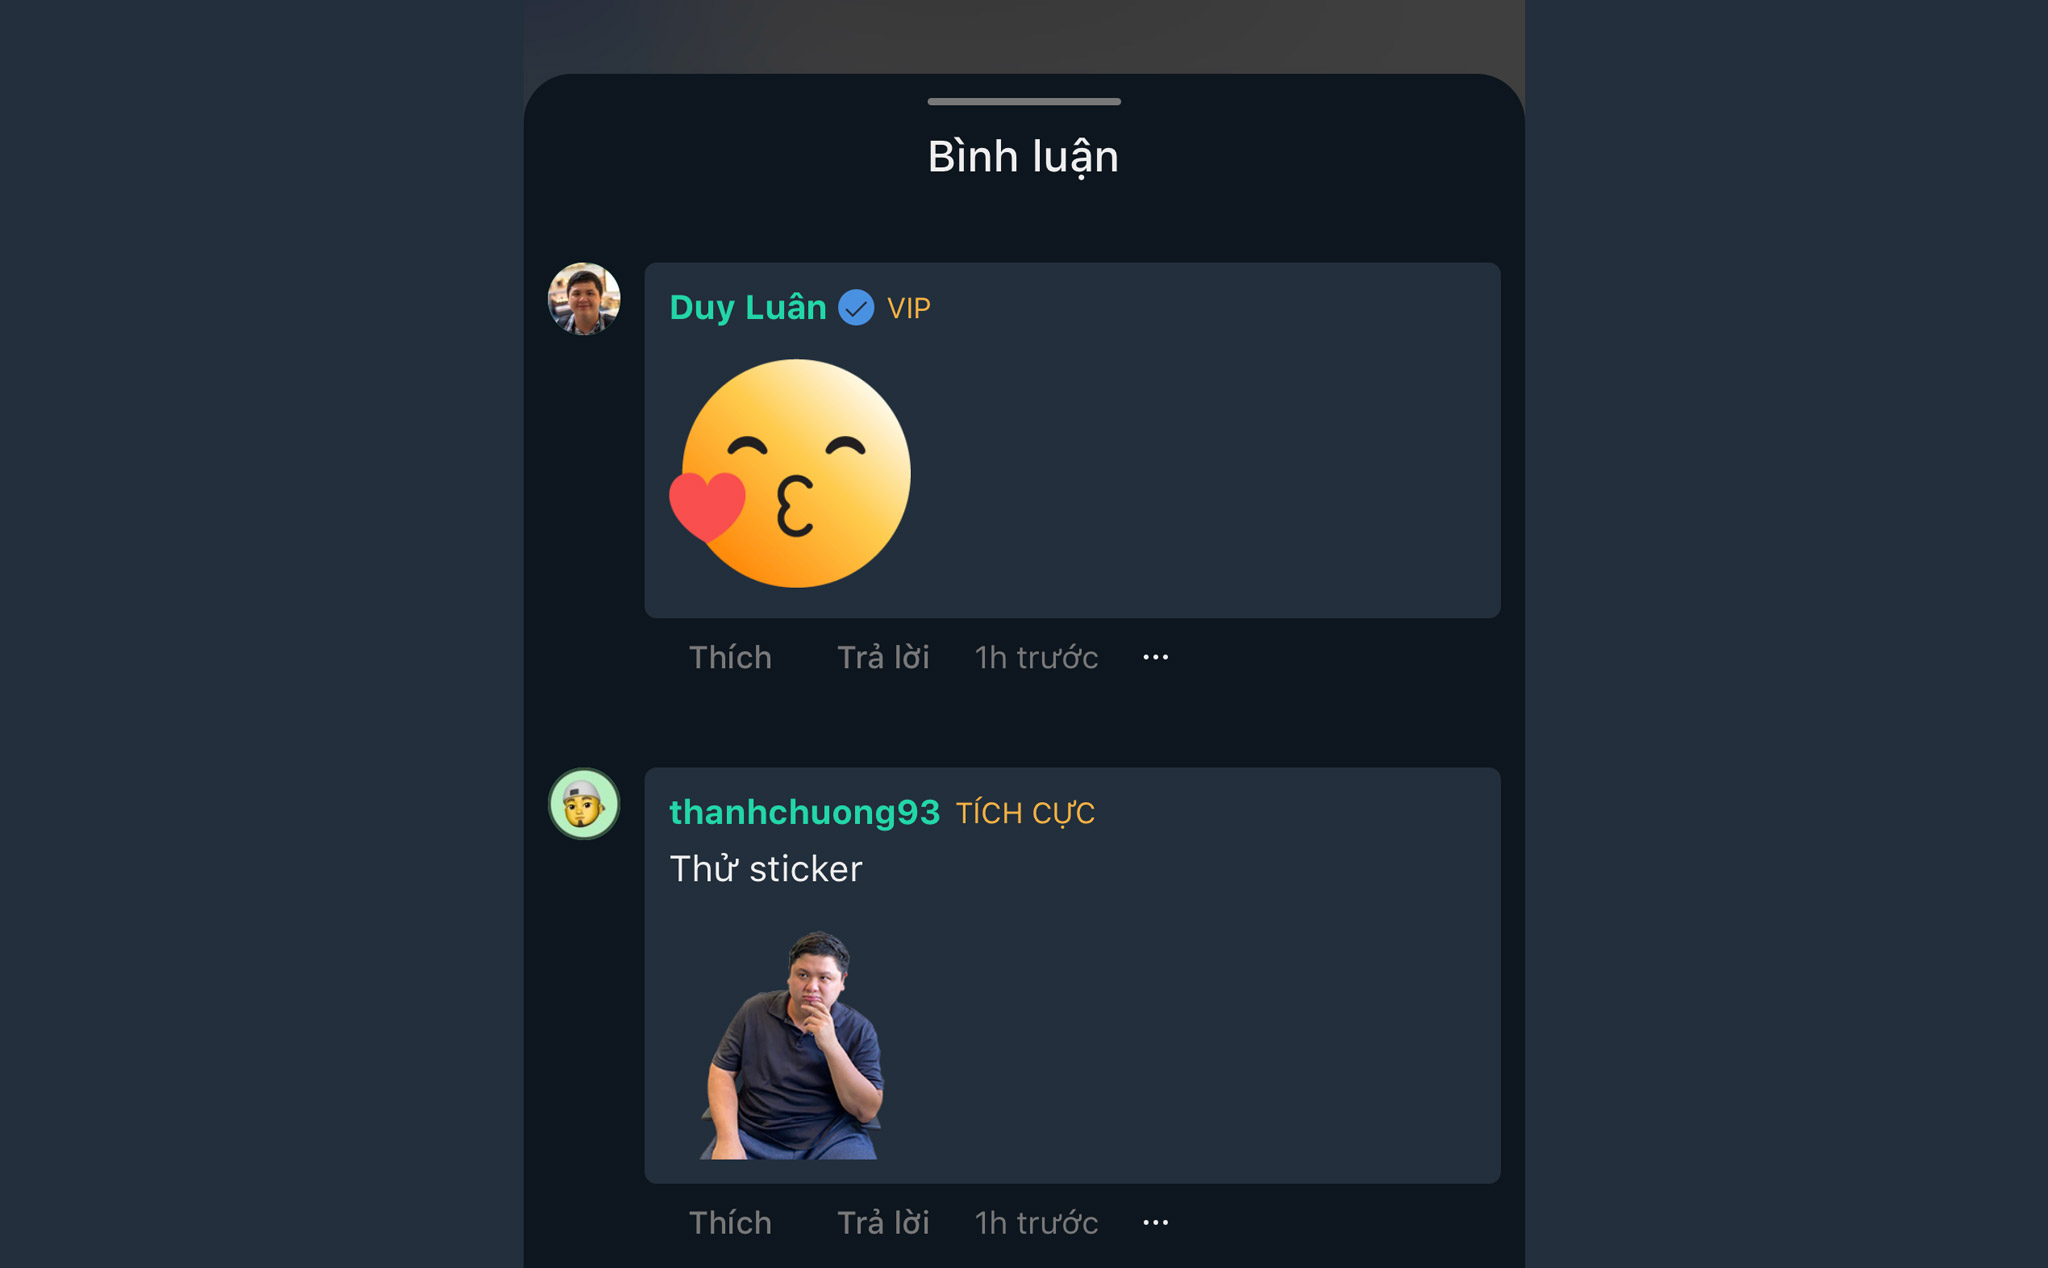
Task: Like Duy Luân's sticker comment
Action: pyautogui.click(x=729, y=657)
